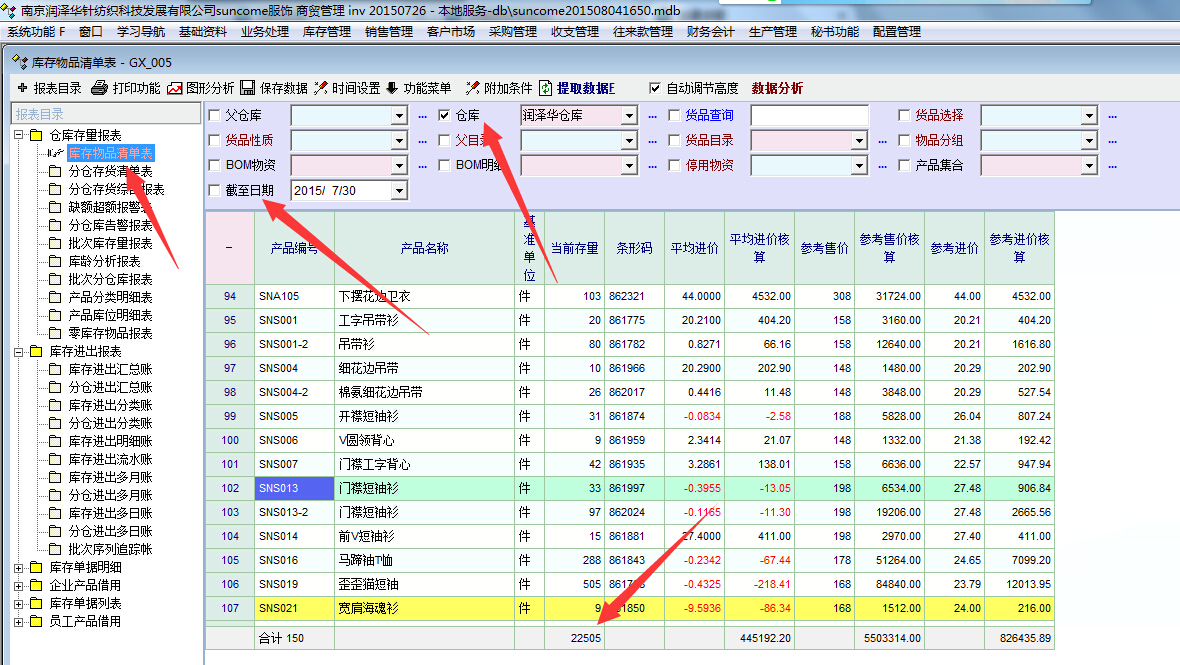Uncheck the 仓库 filter checkbox
Image resolution: width=1180 pixels, height=665 pixels.
pos(445,116)
